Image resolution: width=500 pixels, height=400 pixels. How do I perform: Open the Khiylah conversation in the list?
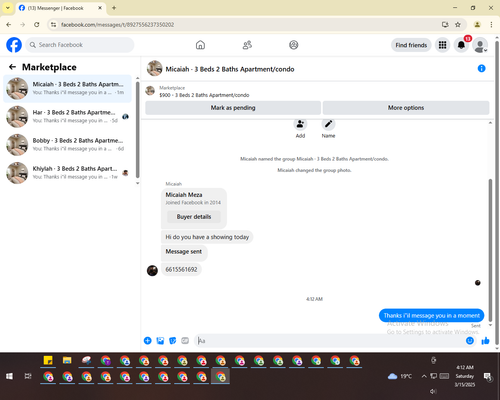[x=67, y=173]
